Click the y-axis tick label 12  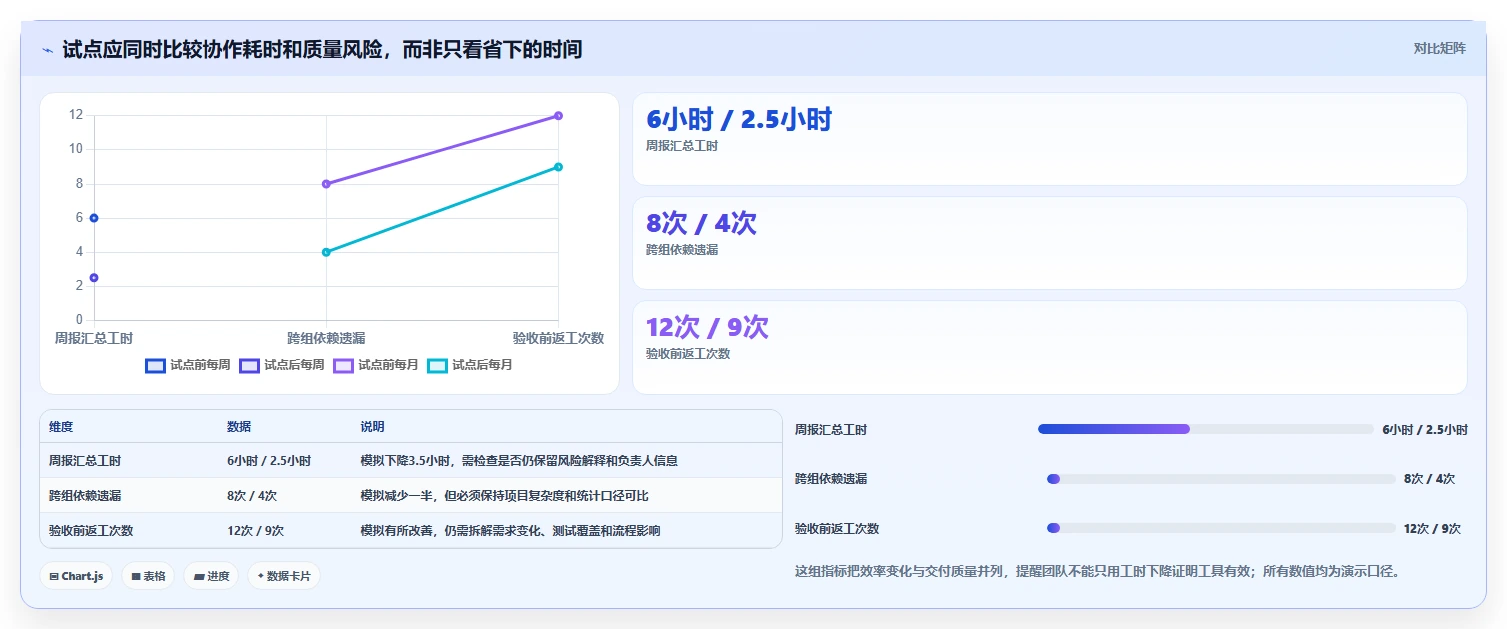[76, 115]
